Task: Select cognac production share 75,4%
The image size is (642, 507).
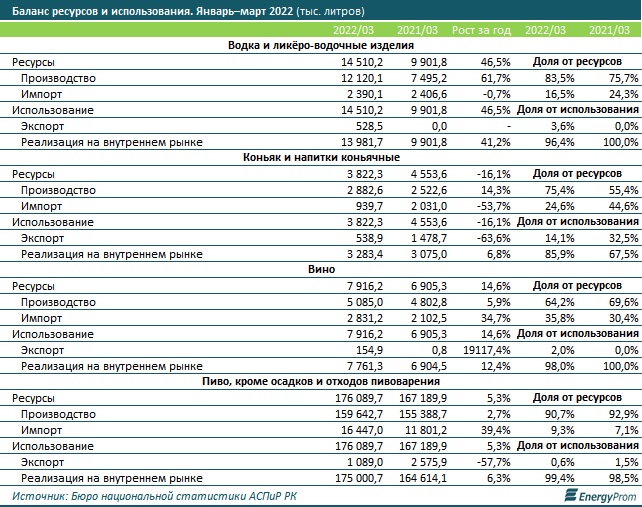Action: pyautogui.click(x=559, y=190)
